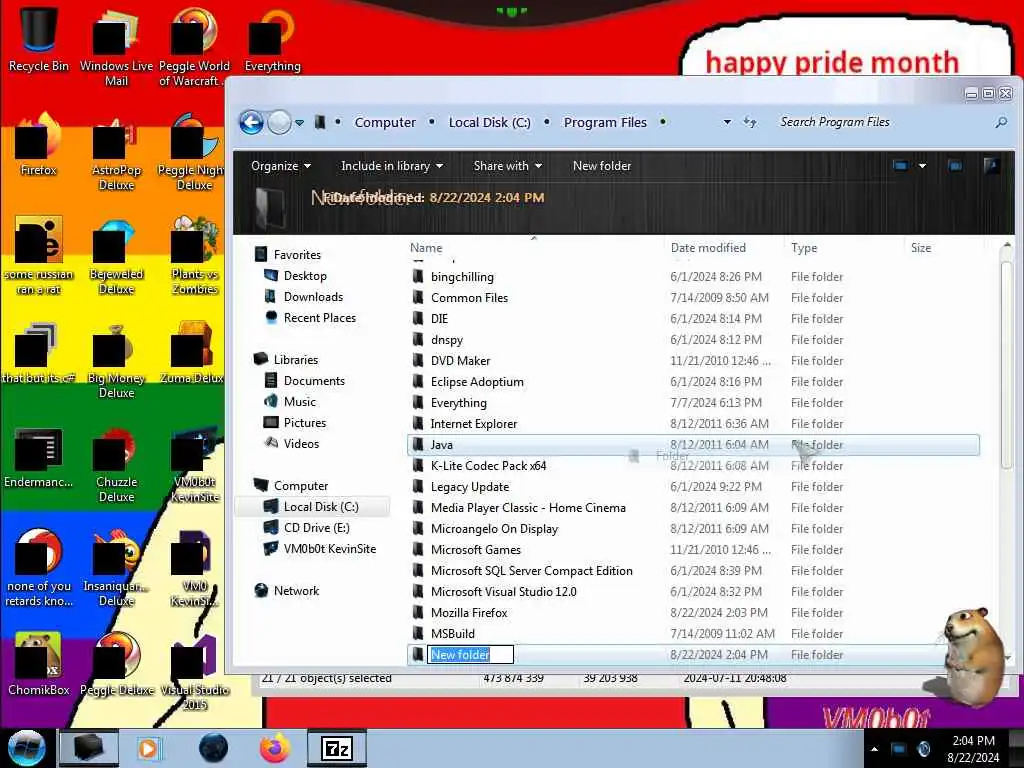Viewport: 1024px width, 768px height.
Task: Open the address bar history dropdown arrow
Action: click(x=727, y=122)
